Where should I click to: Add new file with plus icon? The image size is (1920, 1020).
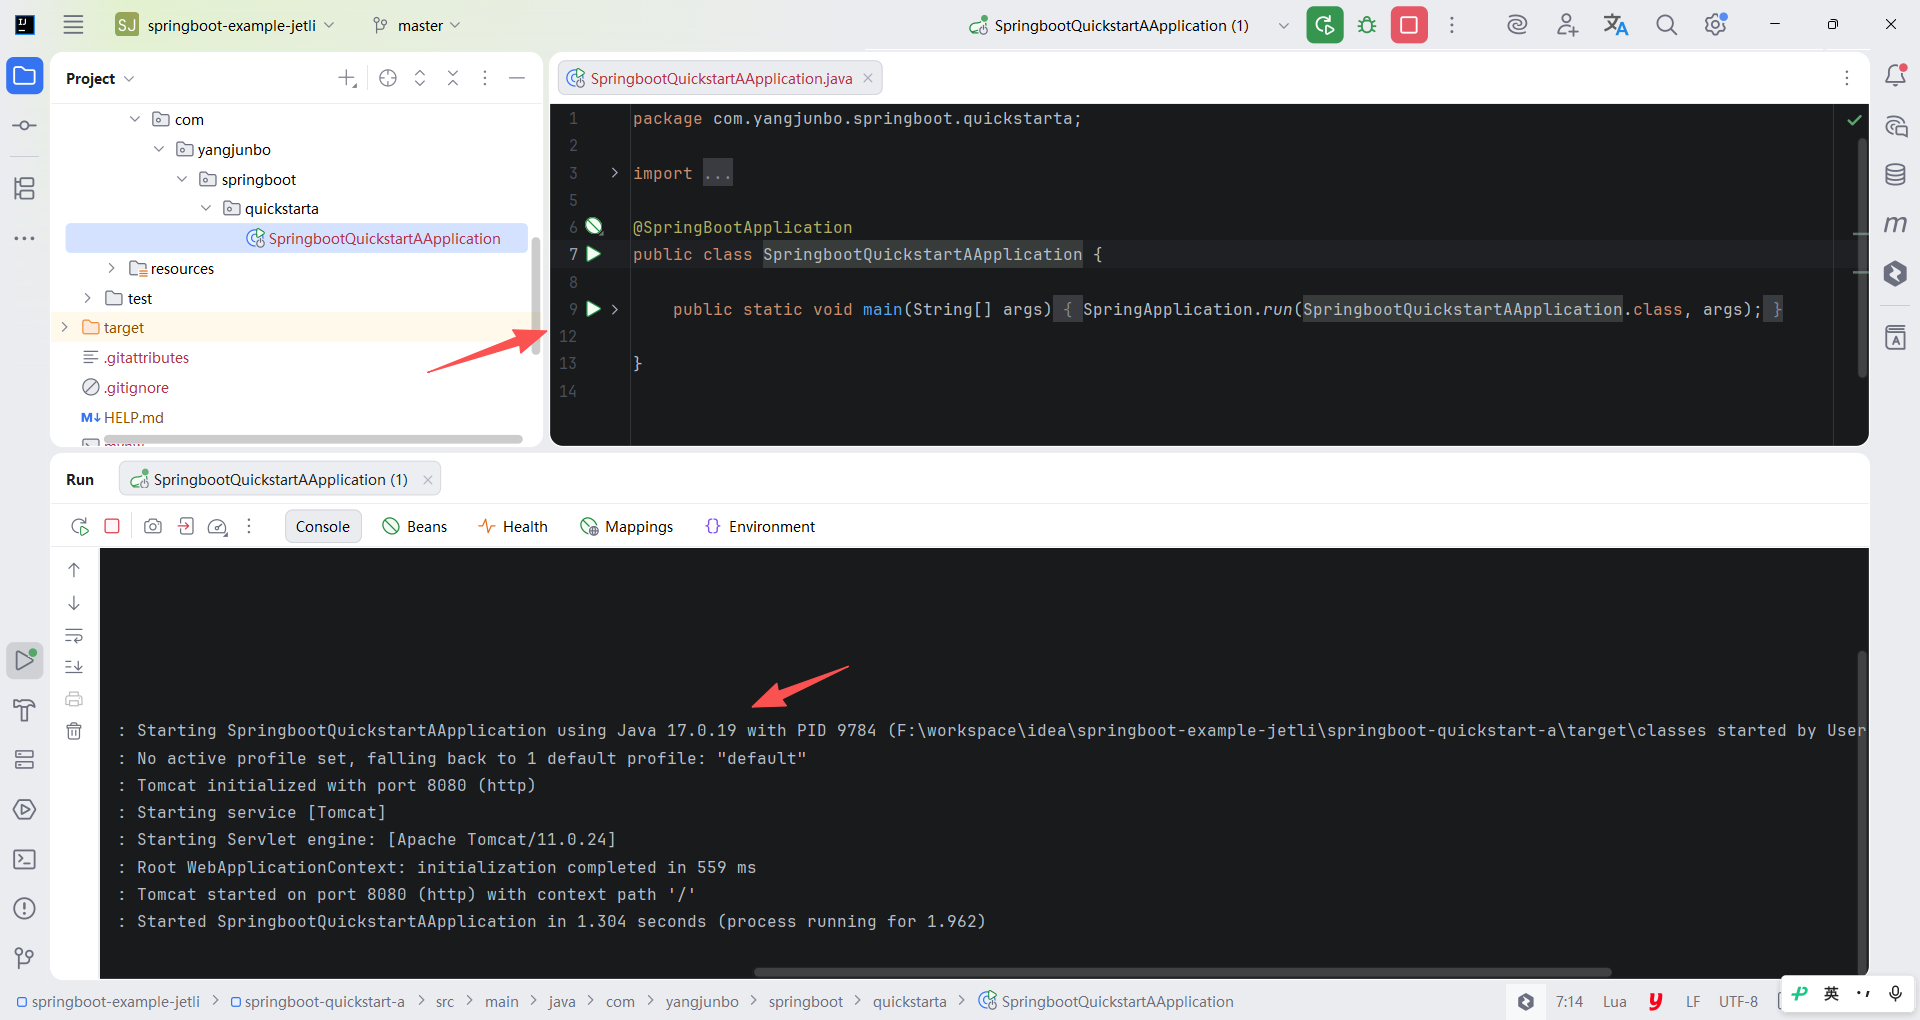pyautogui.click(x=347, y=78)
